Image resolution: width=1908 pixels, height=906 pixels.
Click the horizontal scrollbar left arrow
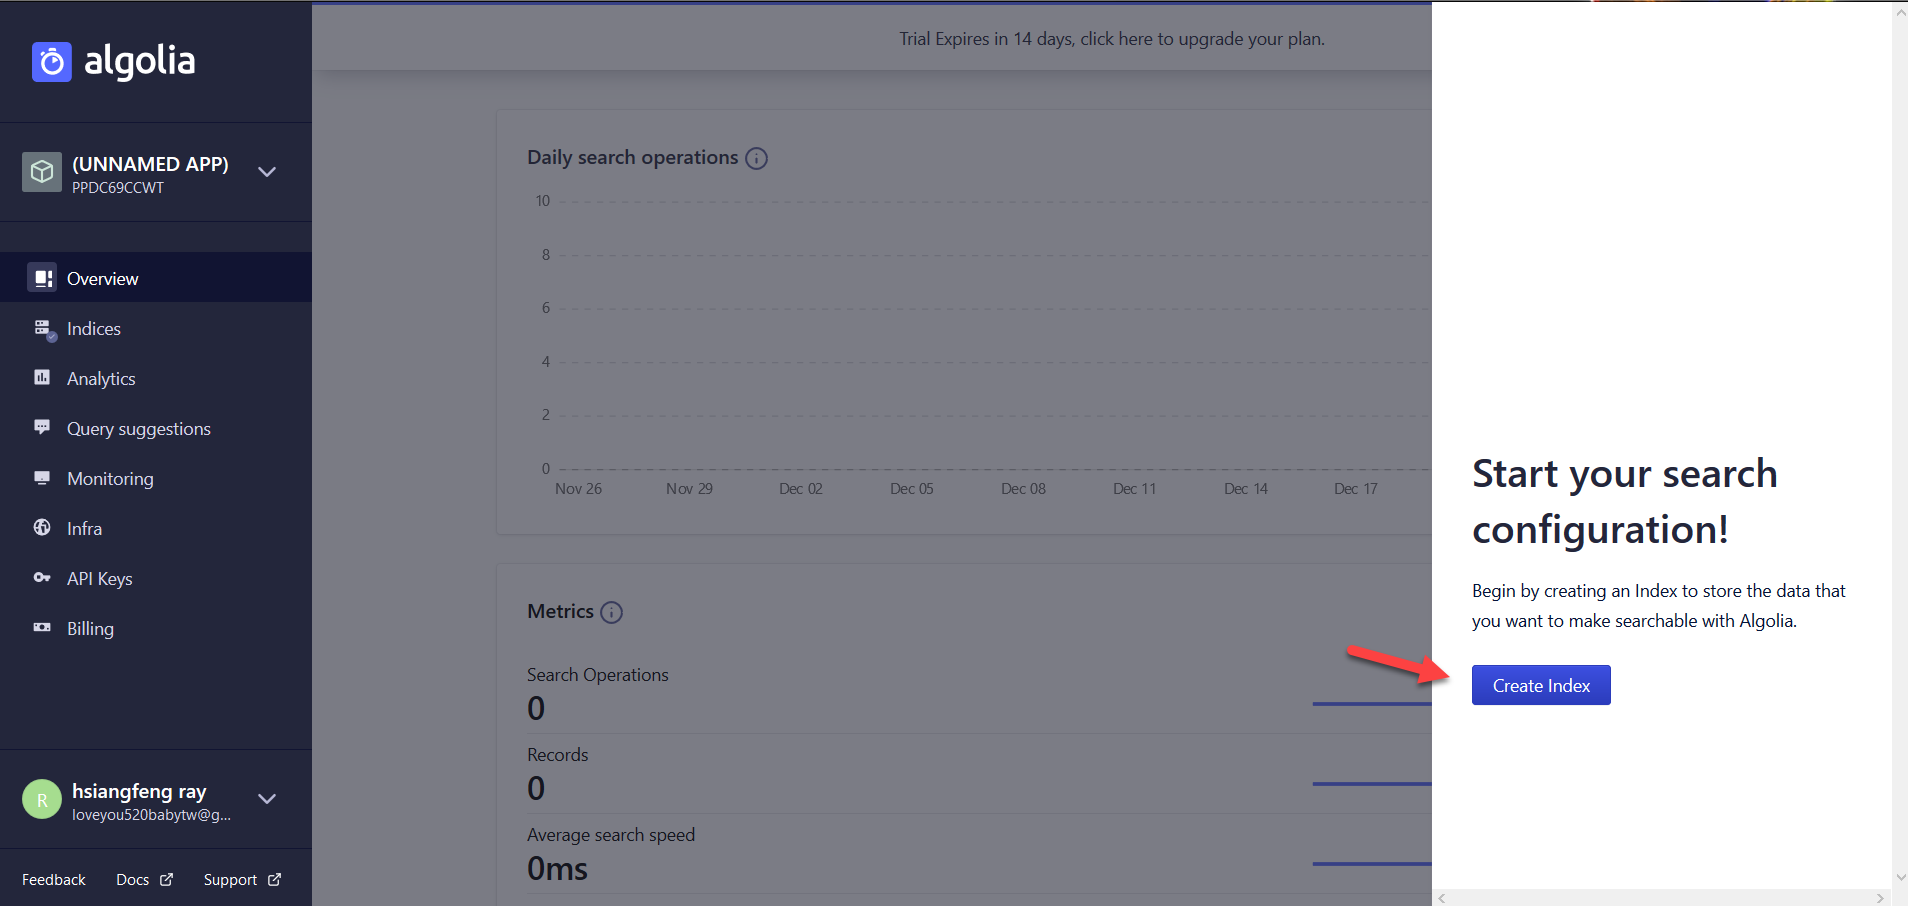tap(1442, 898)
